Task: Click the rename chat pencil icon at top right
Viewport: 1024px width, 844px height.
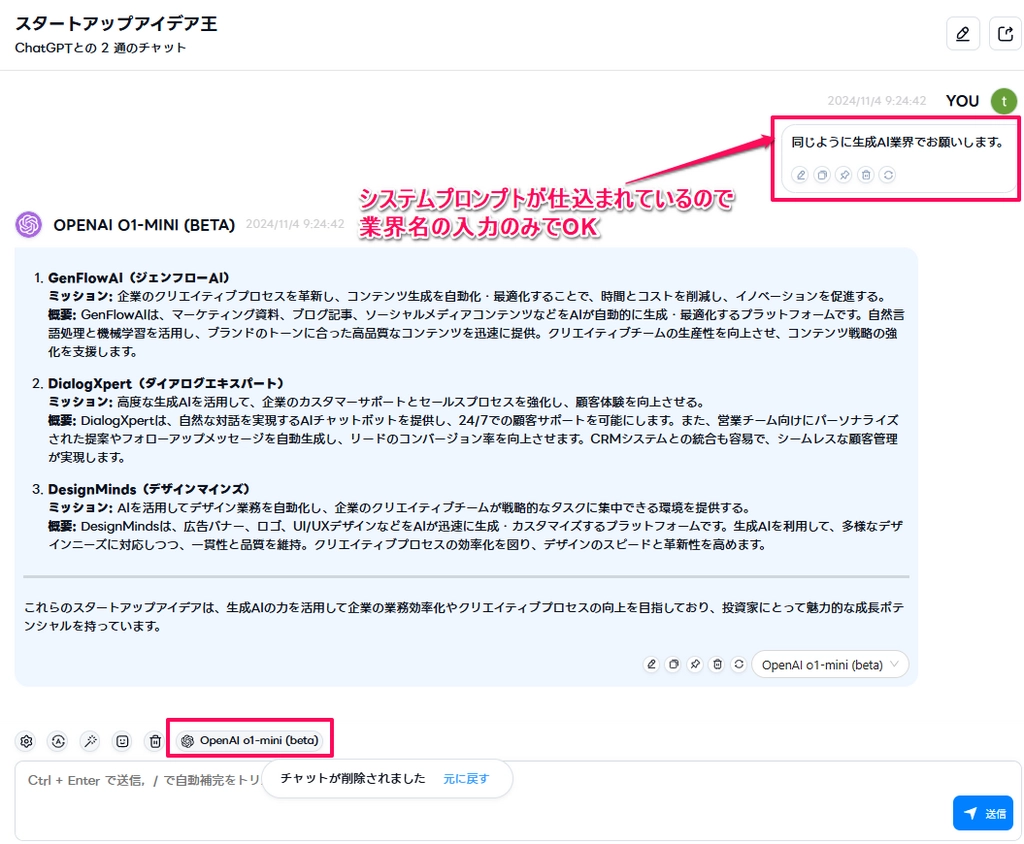Action: [x=963, y=34]
